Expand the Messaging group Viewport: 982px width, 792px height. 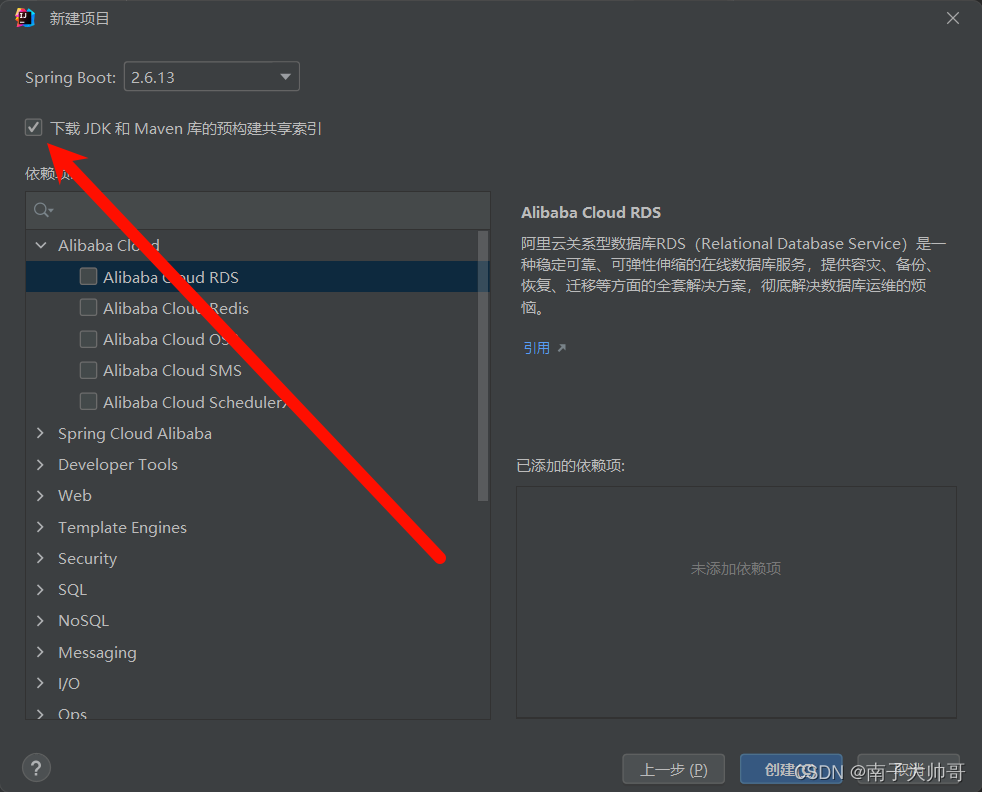(41, 652)
